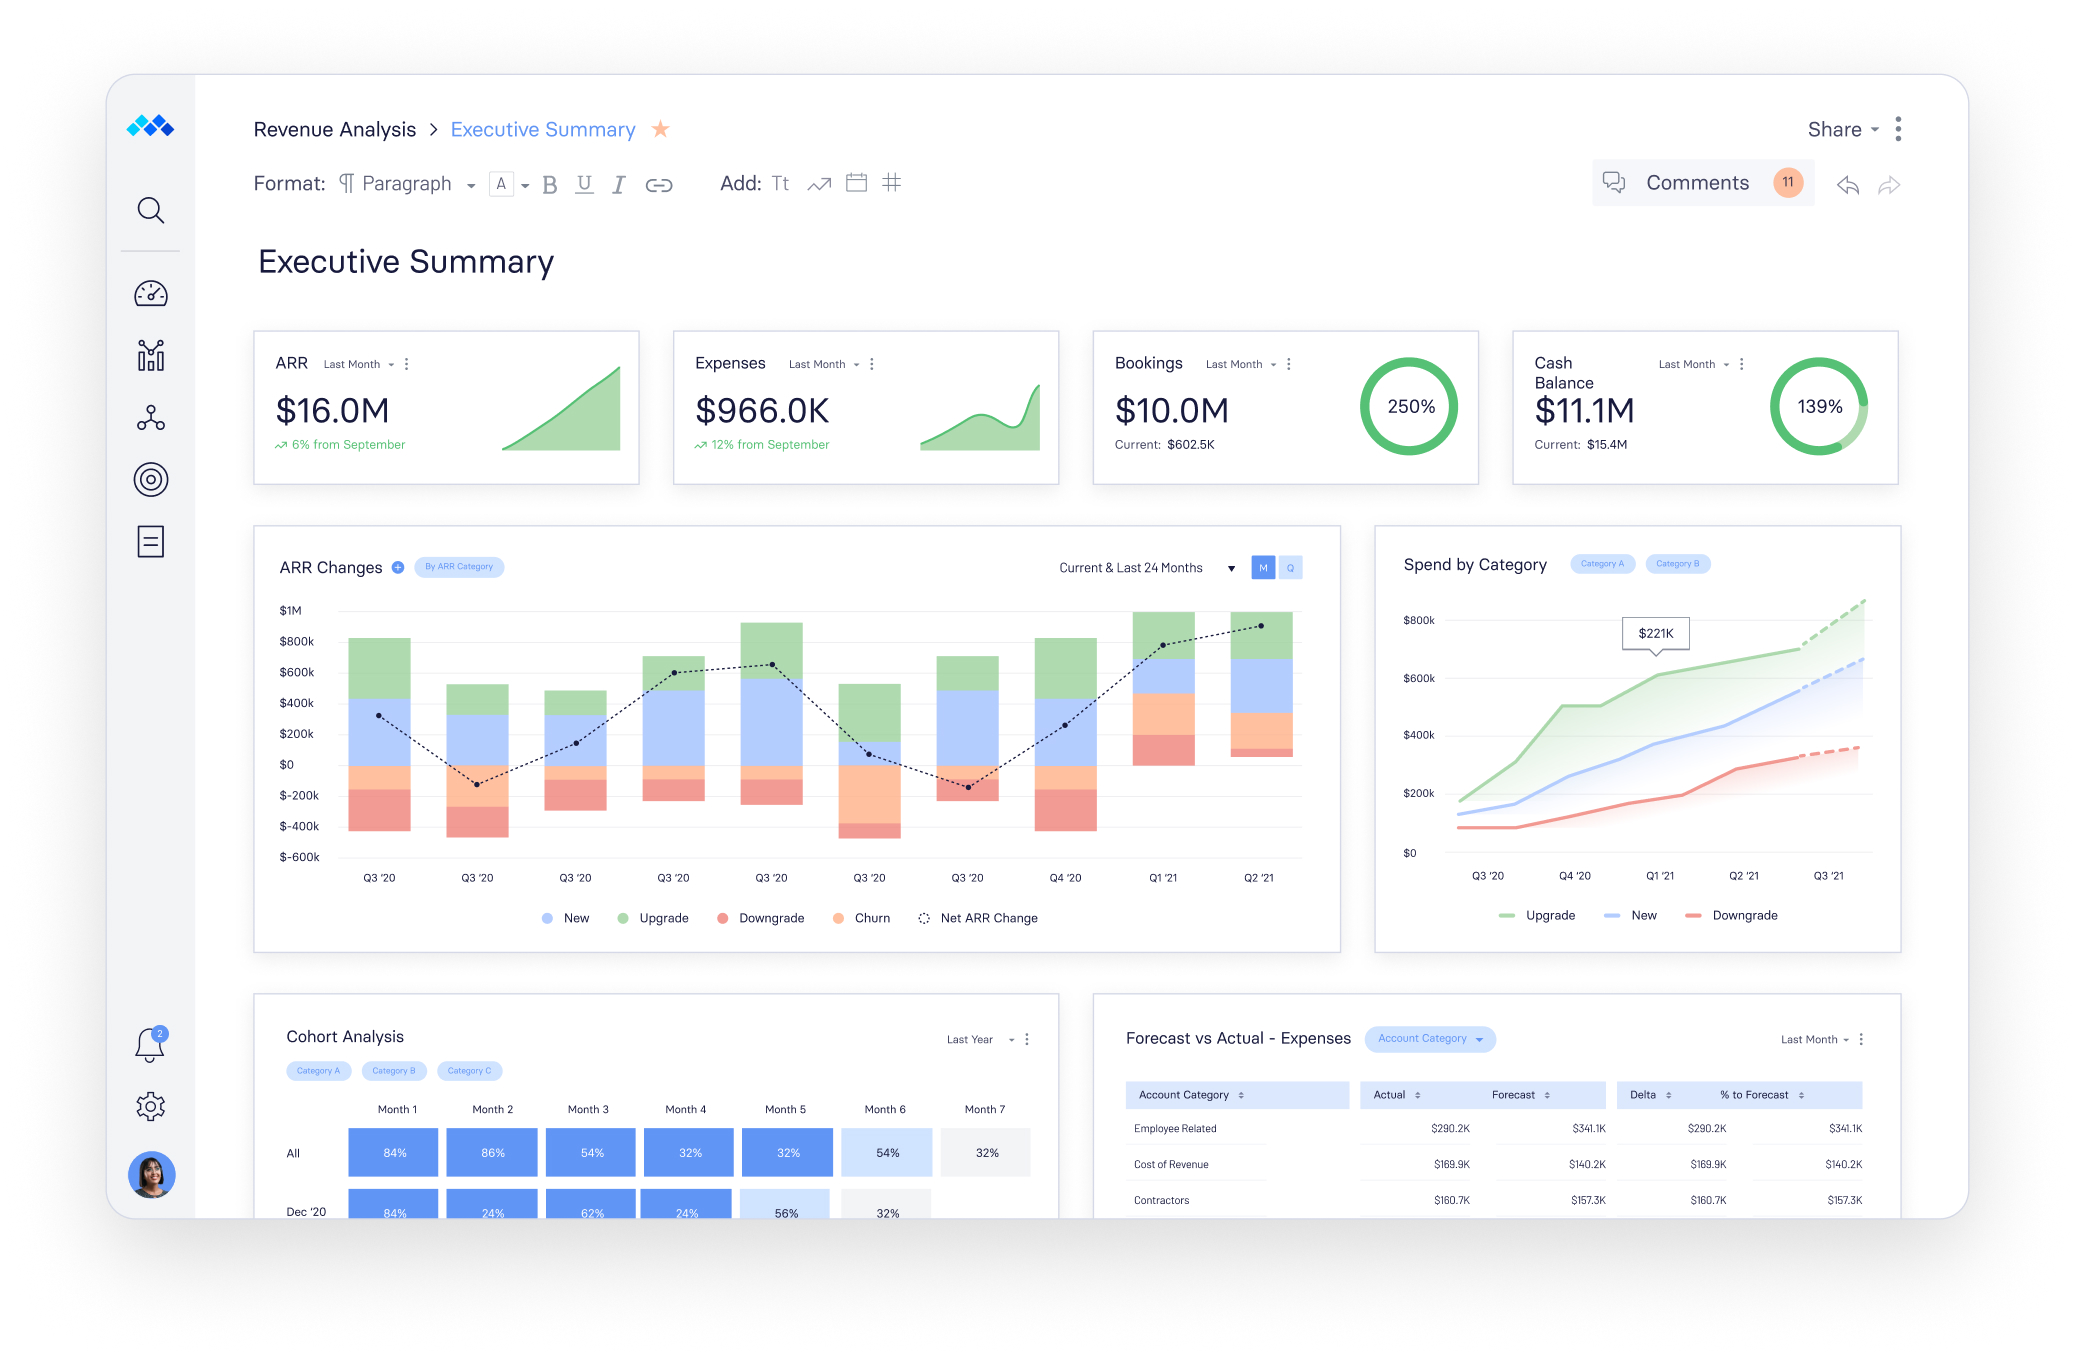Screen dimensions: 2075x1357
Task: Add a calendar date element
Action: click(x=856, y=183)
